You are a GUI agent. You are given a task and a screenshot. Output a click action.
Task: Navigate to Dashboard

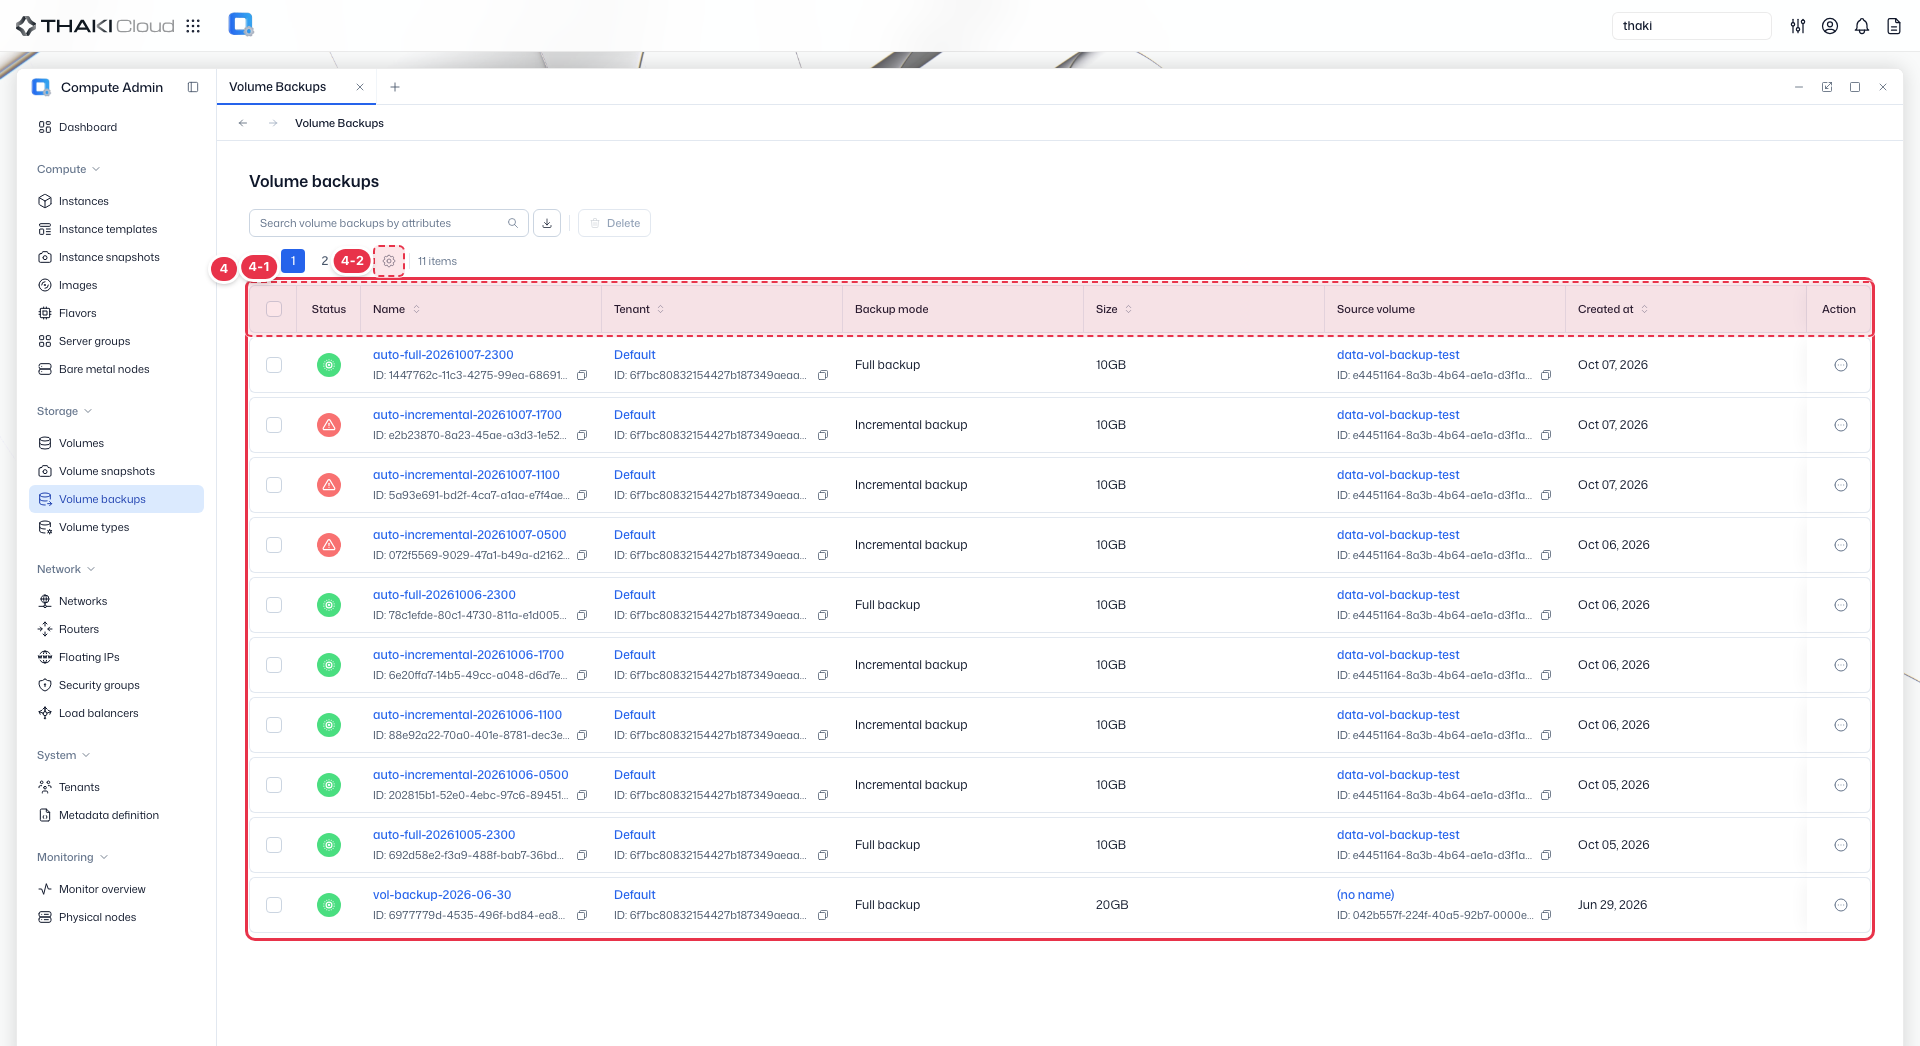[x=116, y=127]
